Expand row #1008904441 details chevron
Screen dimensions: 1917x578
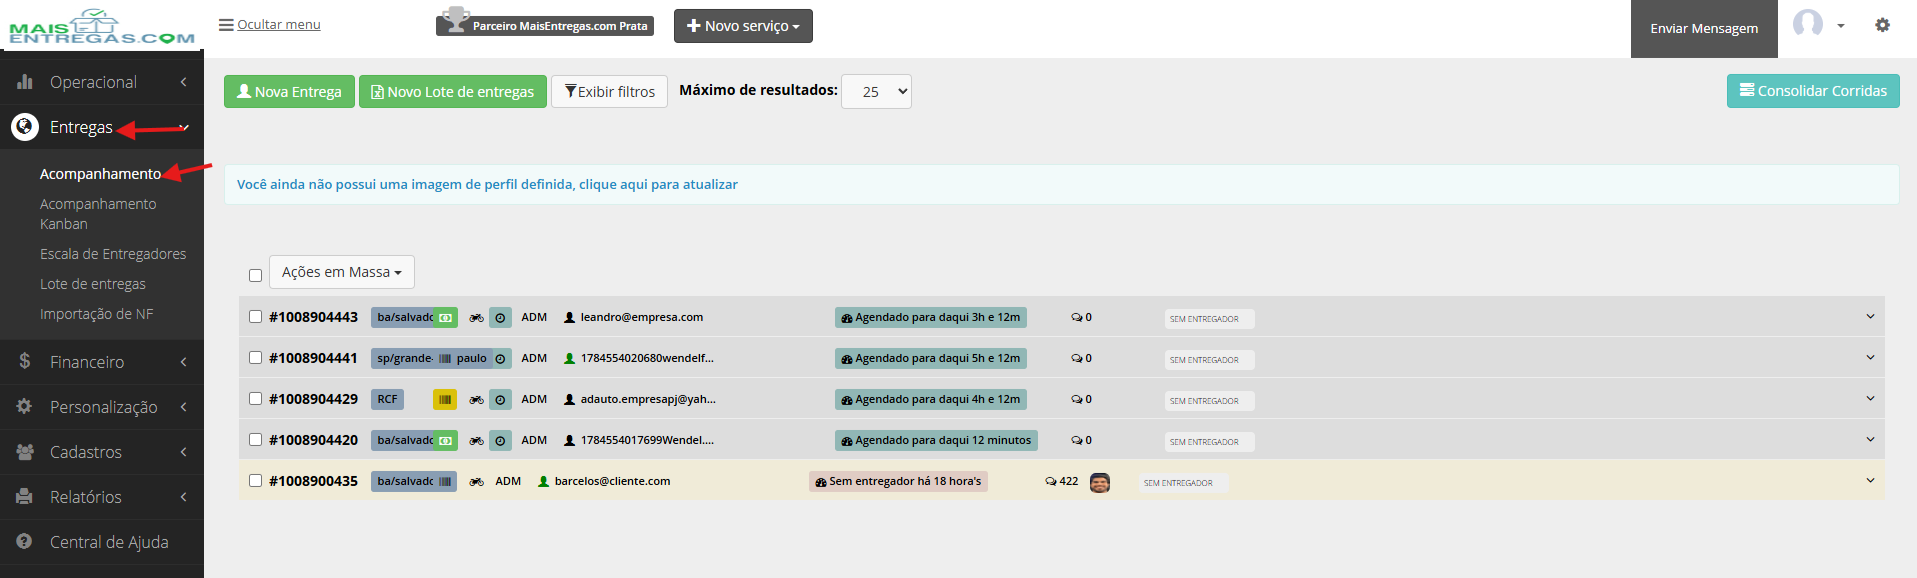point(1870,358)
